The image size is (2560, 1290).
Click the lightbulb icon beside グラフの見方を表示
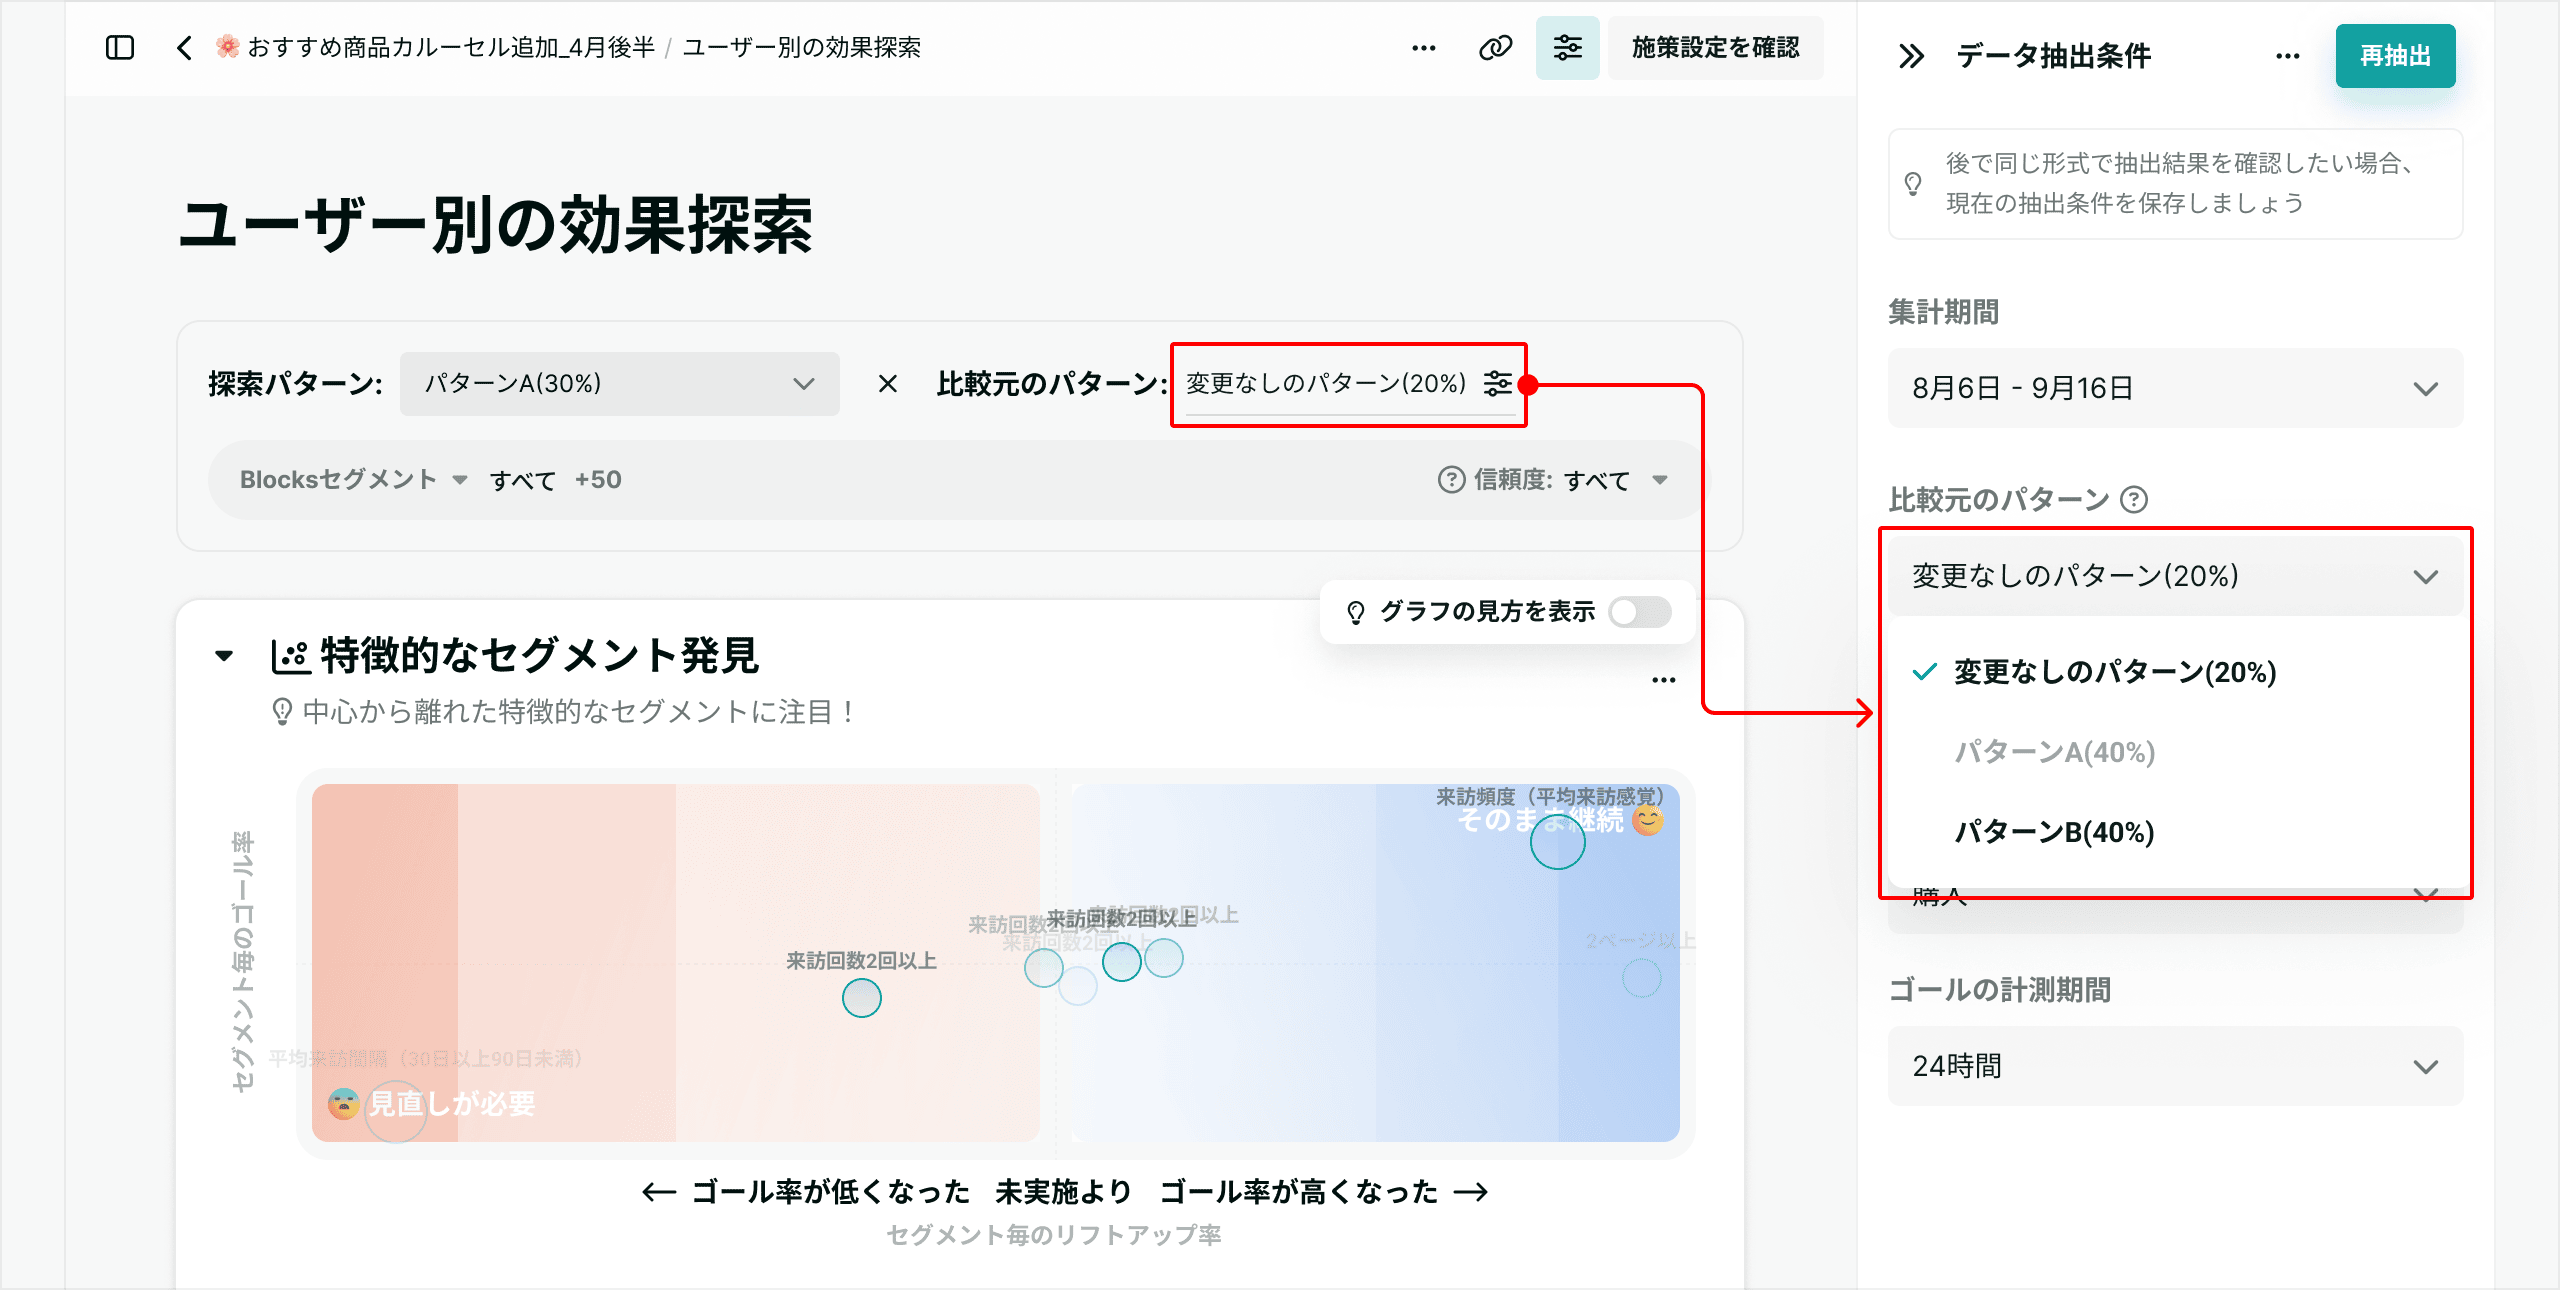[x=1356, y=612]
